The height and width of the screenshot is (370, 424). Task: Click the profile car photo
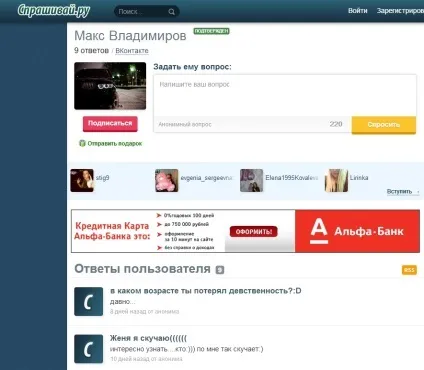(110, 86)
